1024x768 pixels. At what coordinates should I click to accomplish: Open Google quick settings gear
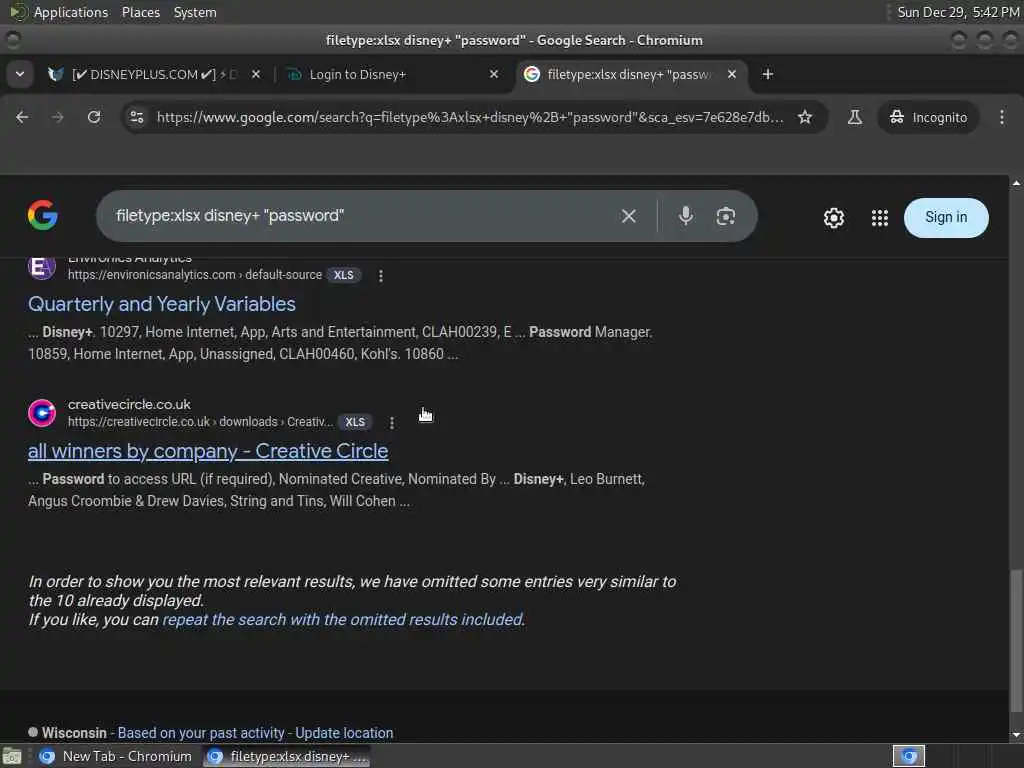click(x=834, y=217)
